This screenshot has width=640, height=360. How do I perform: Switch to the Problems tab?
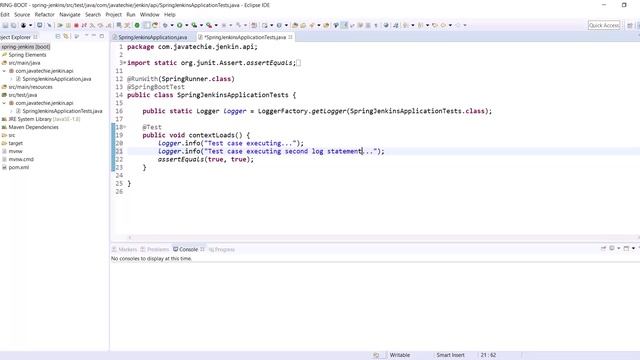[154, 249]
